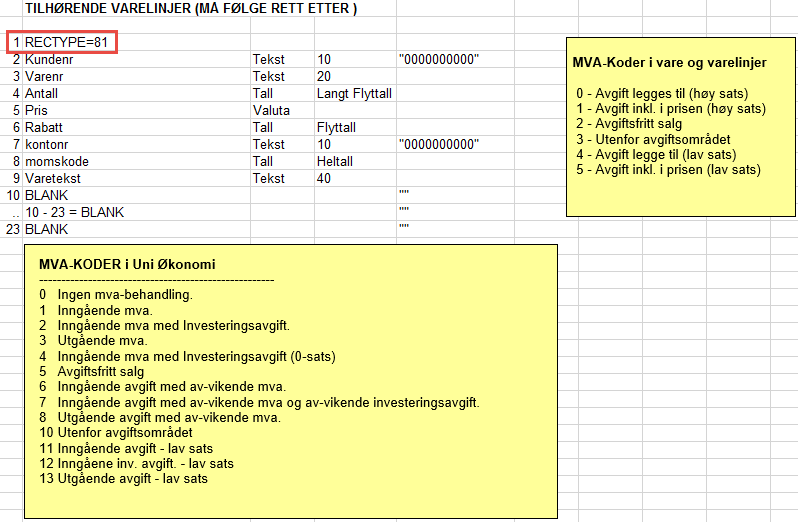798x522 pixels.
Task: Click the length value 40 in the Varetekst row
Action: pos(324,179)
